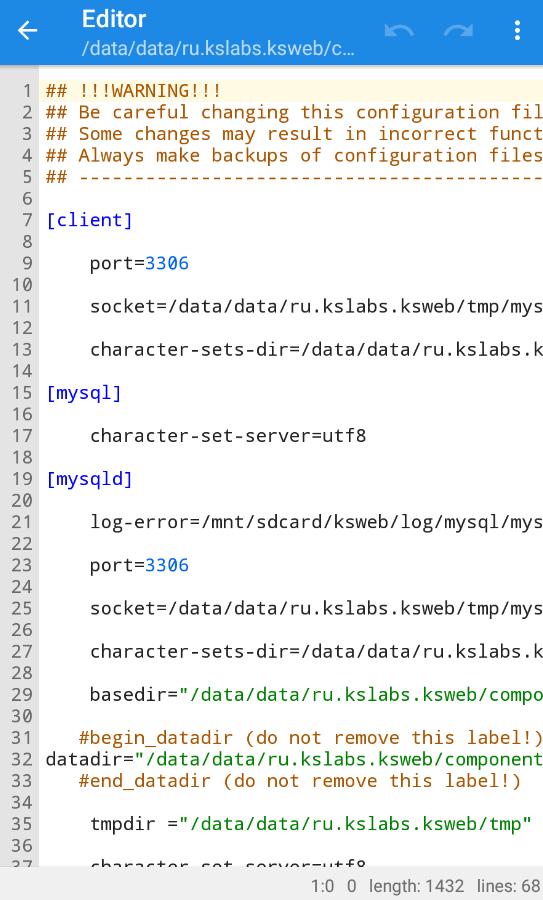Click line number 19 in the gutter
Image resolution: width=543 pixels, height=900 pixels.
(22, 479)
